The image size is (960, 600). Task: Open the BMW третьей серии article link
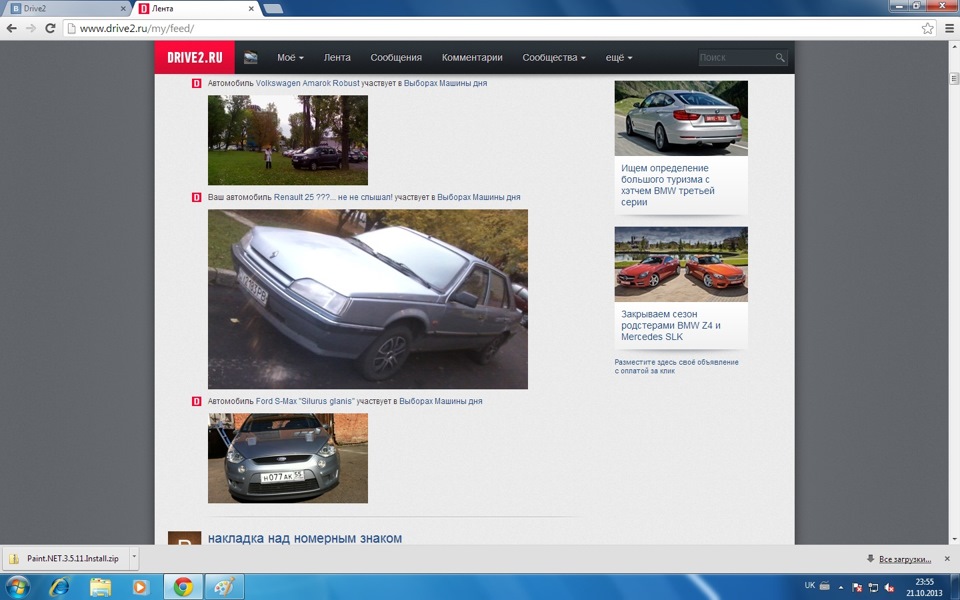point(668,185)
